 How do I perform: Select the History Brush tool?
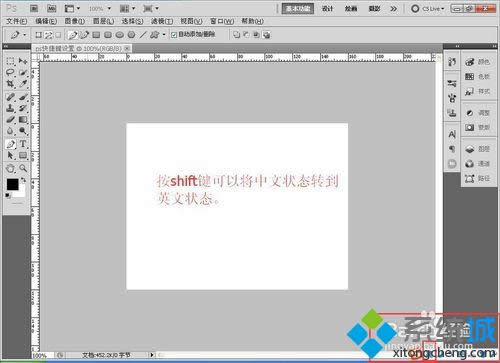point(23,108)
